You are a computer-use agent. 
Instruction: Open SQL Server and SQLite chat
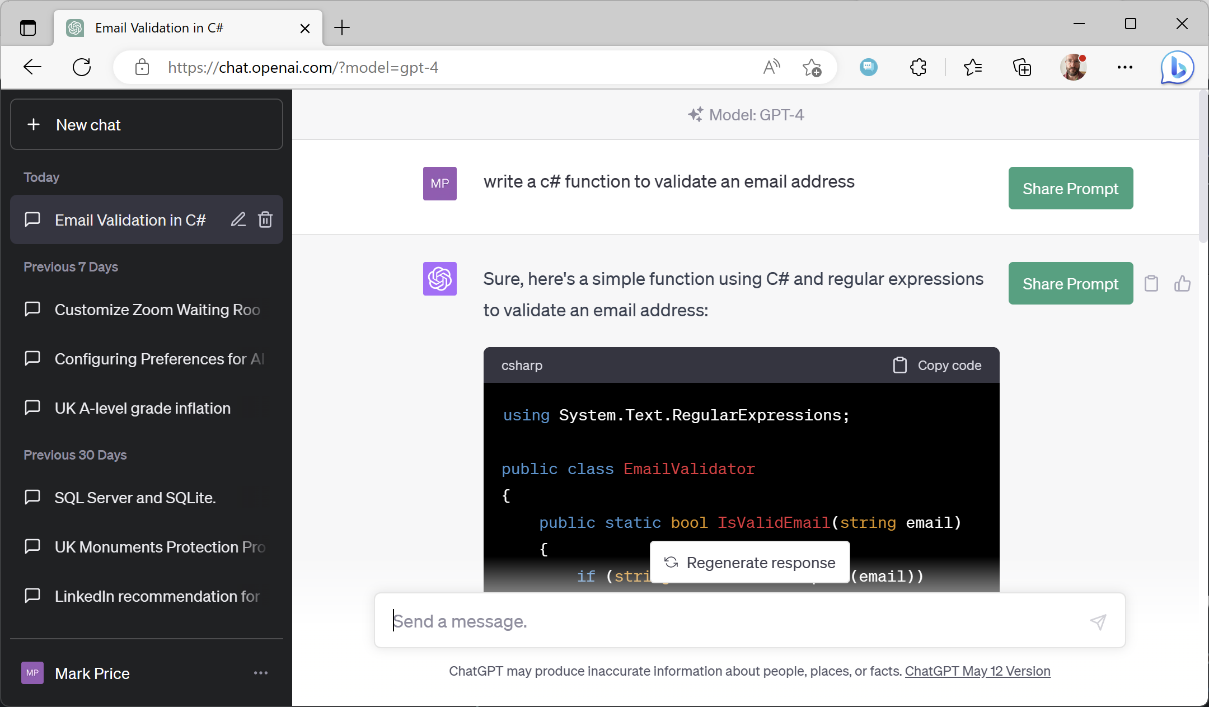pyautogui.click(x=146, y=497)
